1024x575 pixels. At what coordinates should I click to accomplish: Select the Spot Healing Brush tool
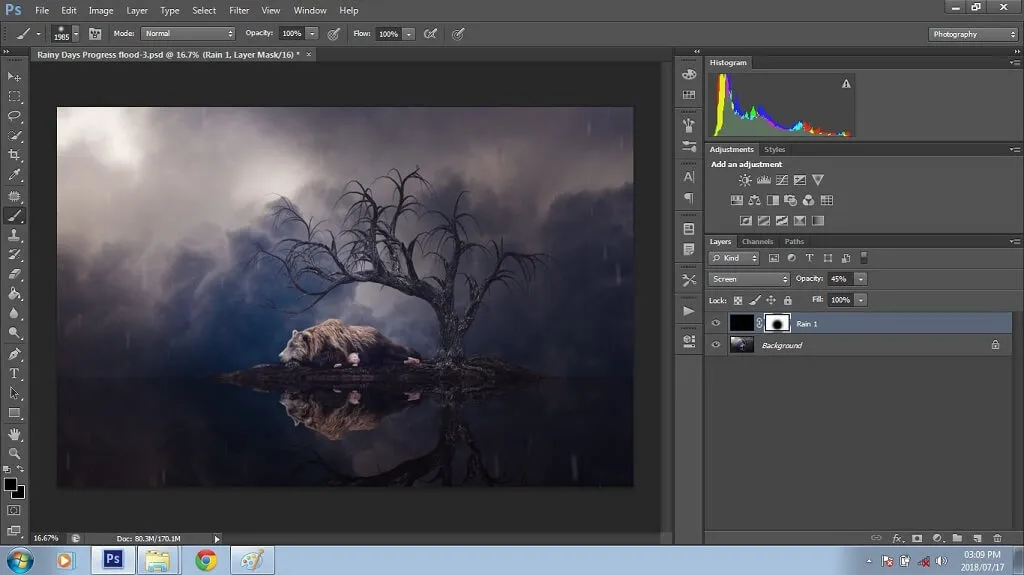pos(14,195)
